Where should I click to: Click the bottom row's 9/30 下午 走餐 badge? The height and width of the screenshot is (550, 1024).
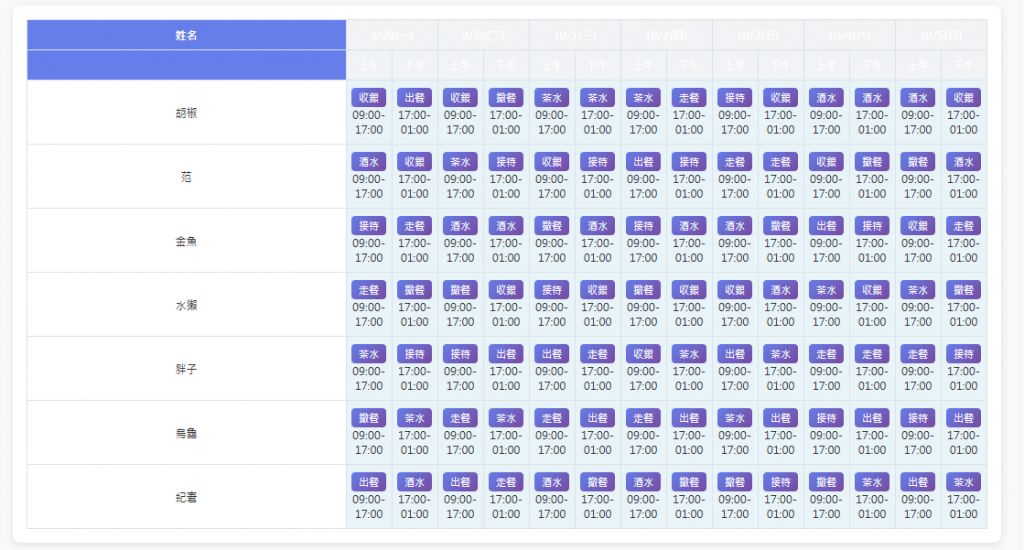506,481
